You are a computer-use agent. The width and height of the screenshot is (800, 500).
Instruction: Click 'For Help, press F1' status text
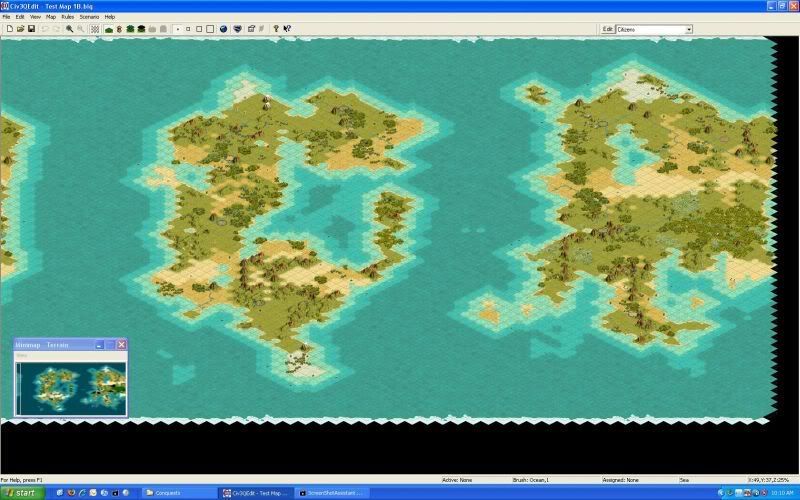[x=21, y=480]
